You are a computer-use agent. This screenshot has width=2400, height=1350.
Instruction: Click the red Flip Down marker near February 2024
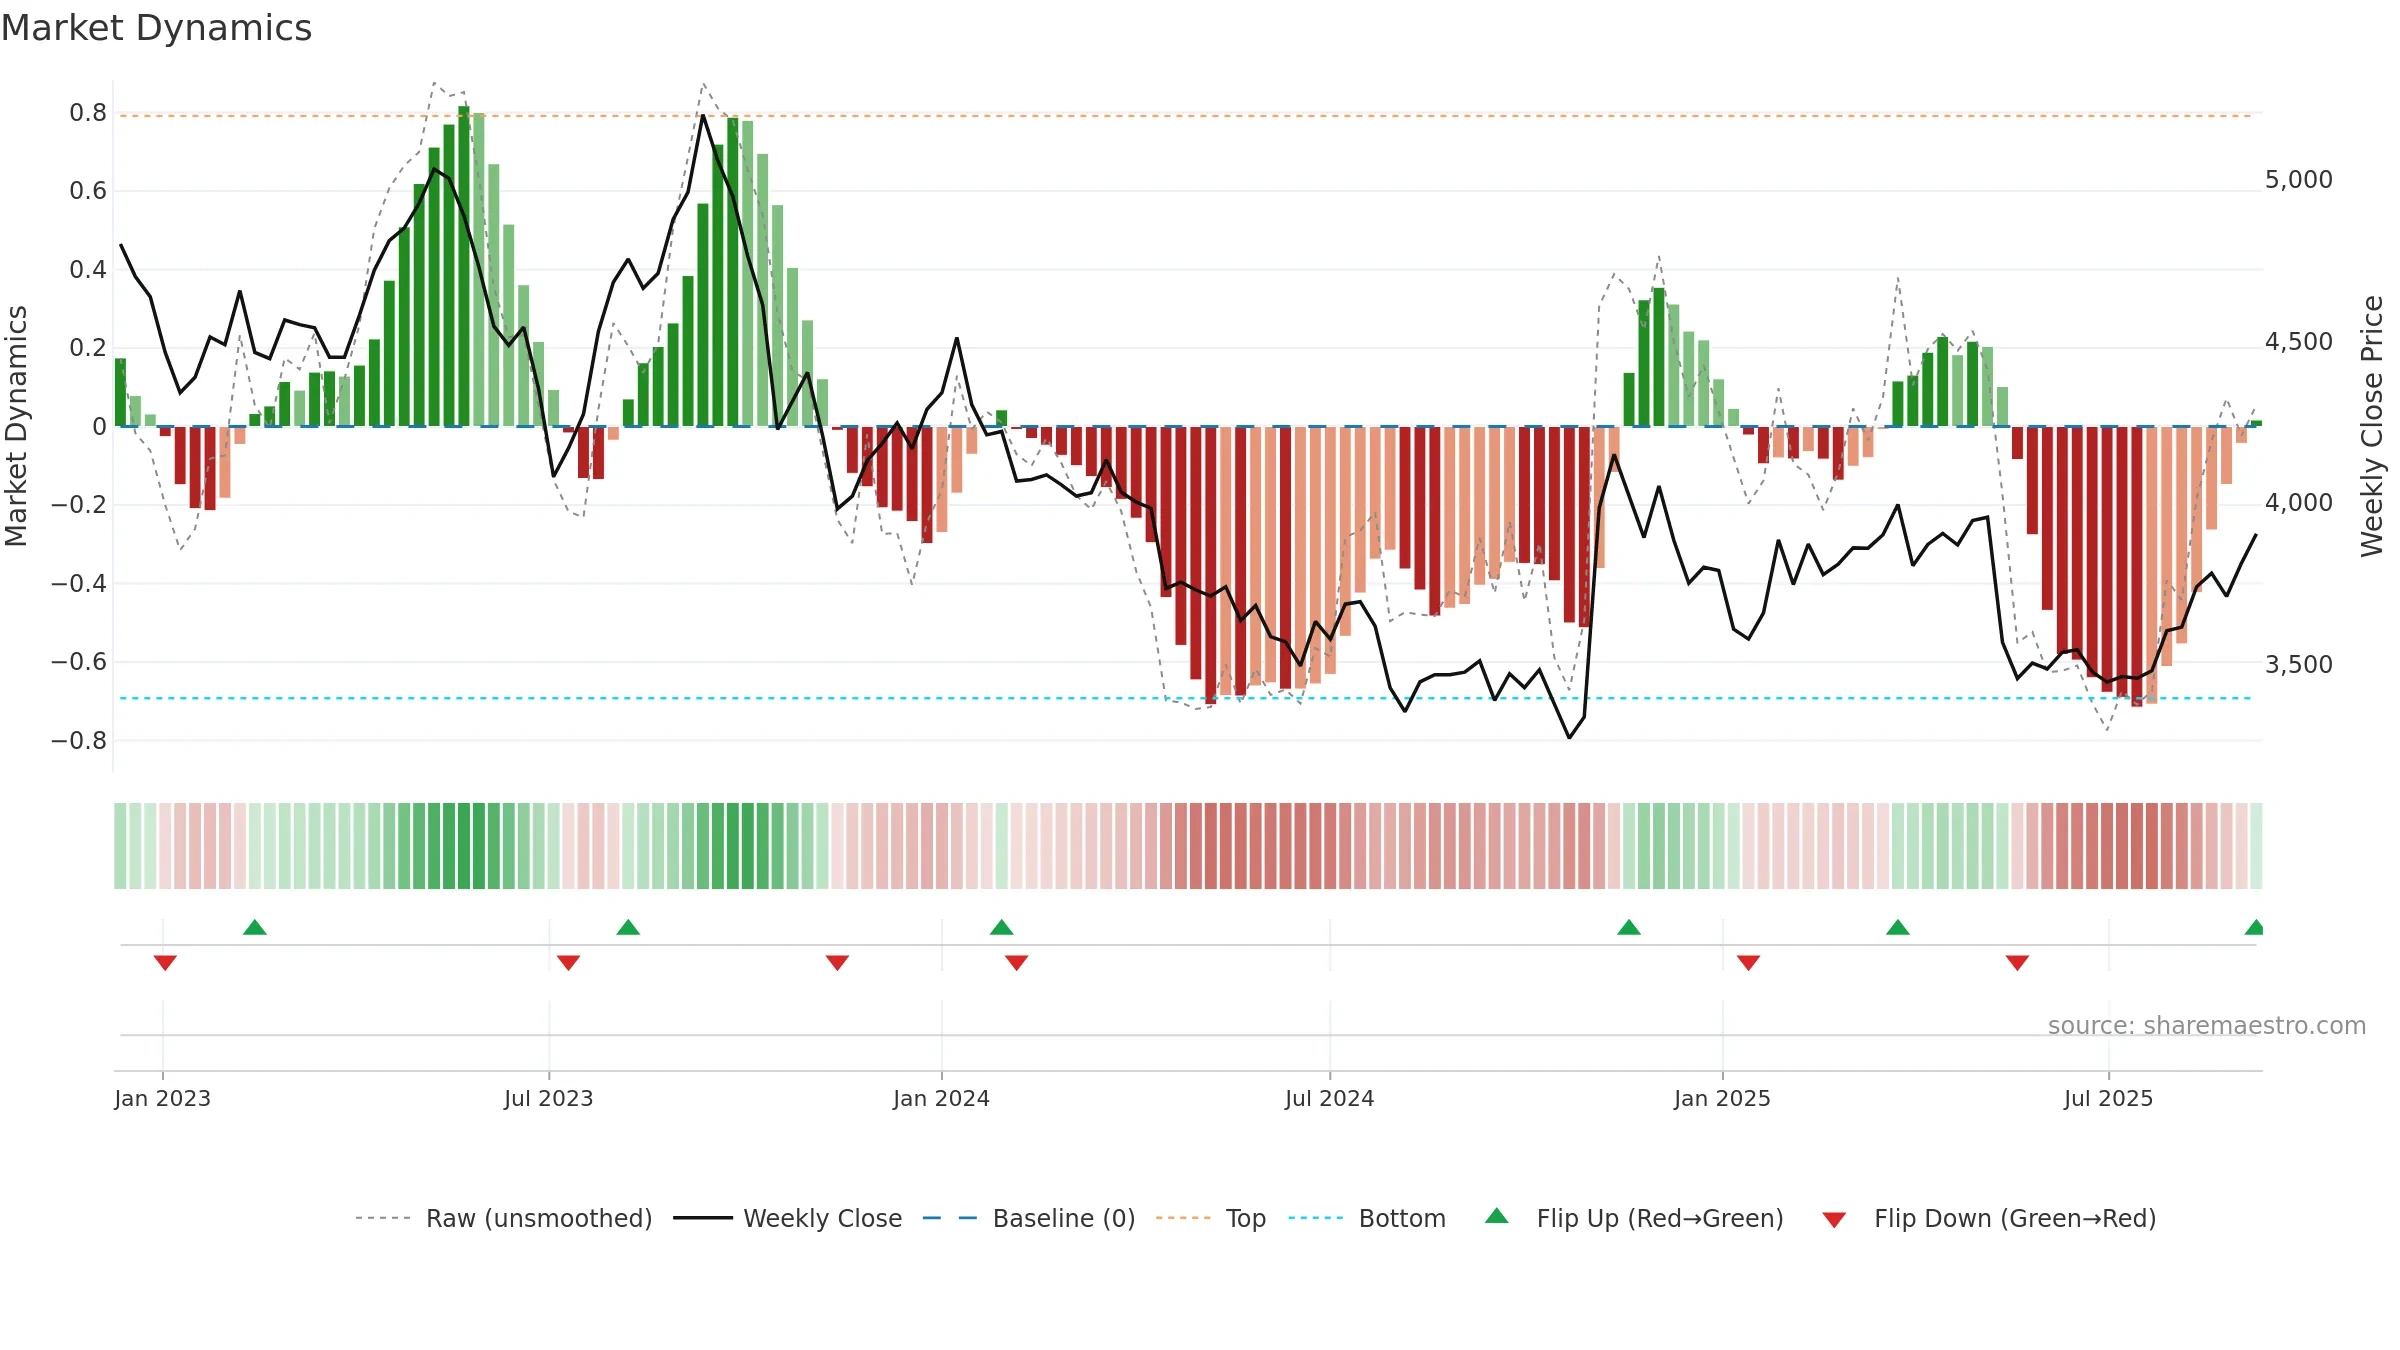(1016, 963)
